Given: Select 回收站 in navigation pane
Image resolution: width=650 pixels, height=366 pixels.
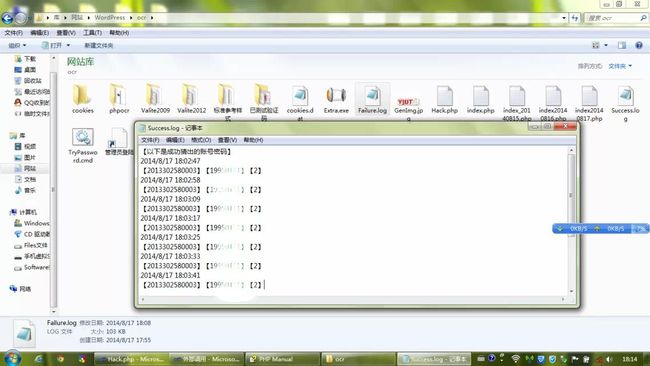Looking at the screenshot, I should coord(28,81).
